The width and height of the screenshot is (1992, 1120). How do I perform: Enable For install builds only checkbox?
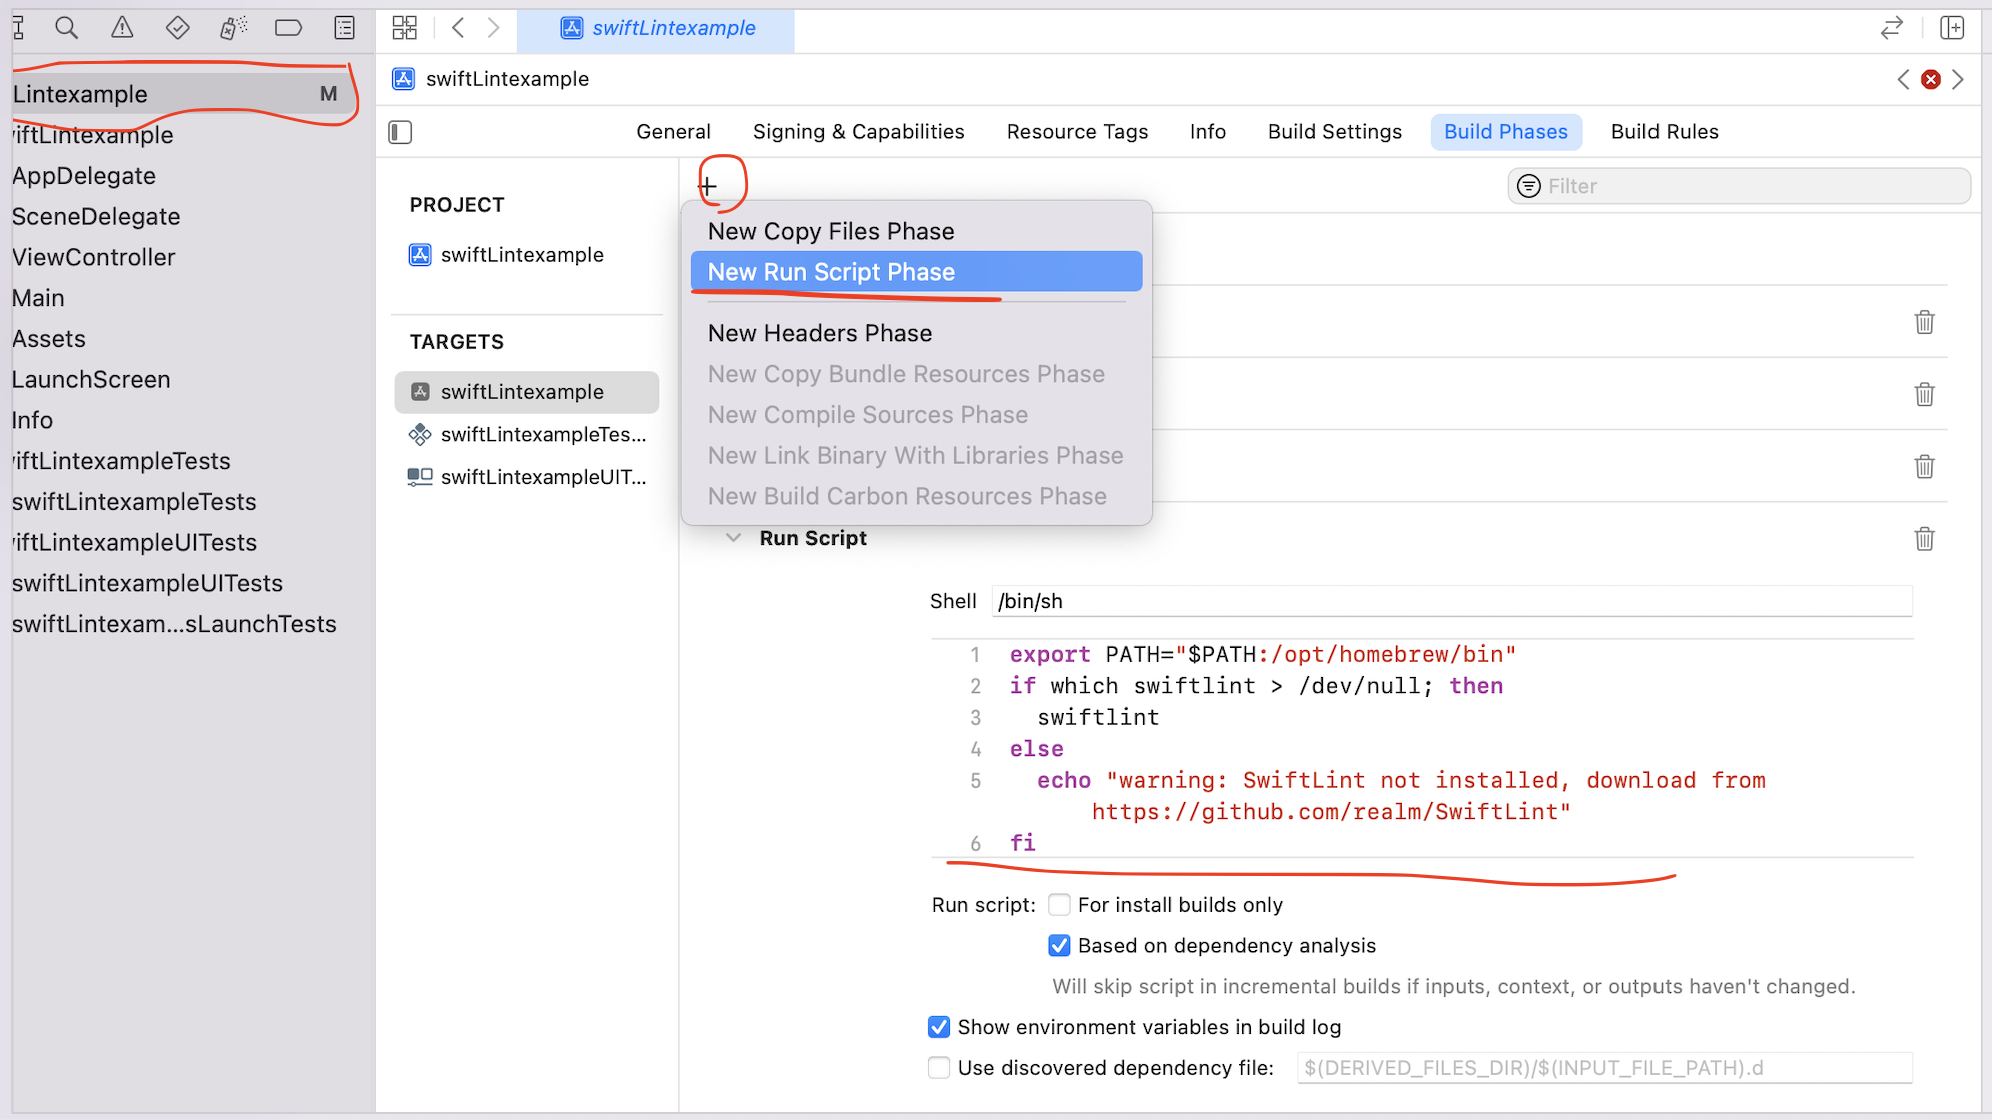click(x=1059, y=905)
